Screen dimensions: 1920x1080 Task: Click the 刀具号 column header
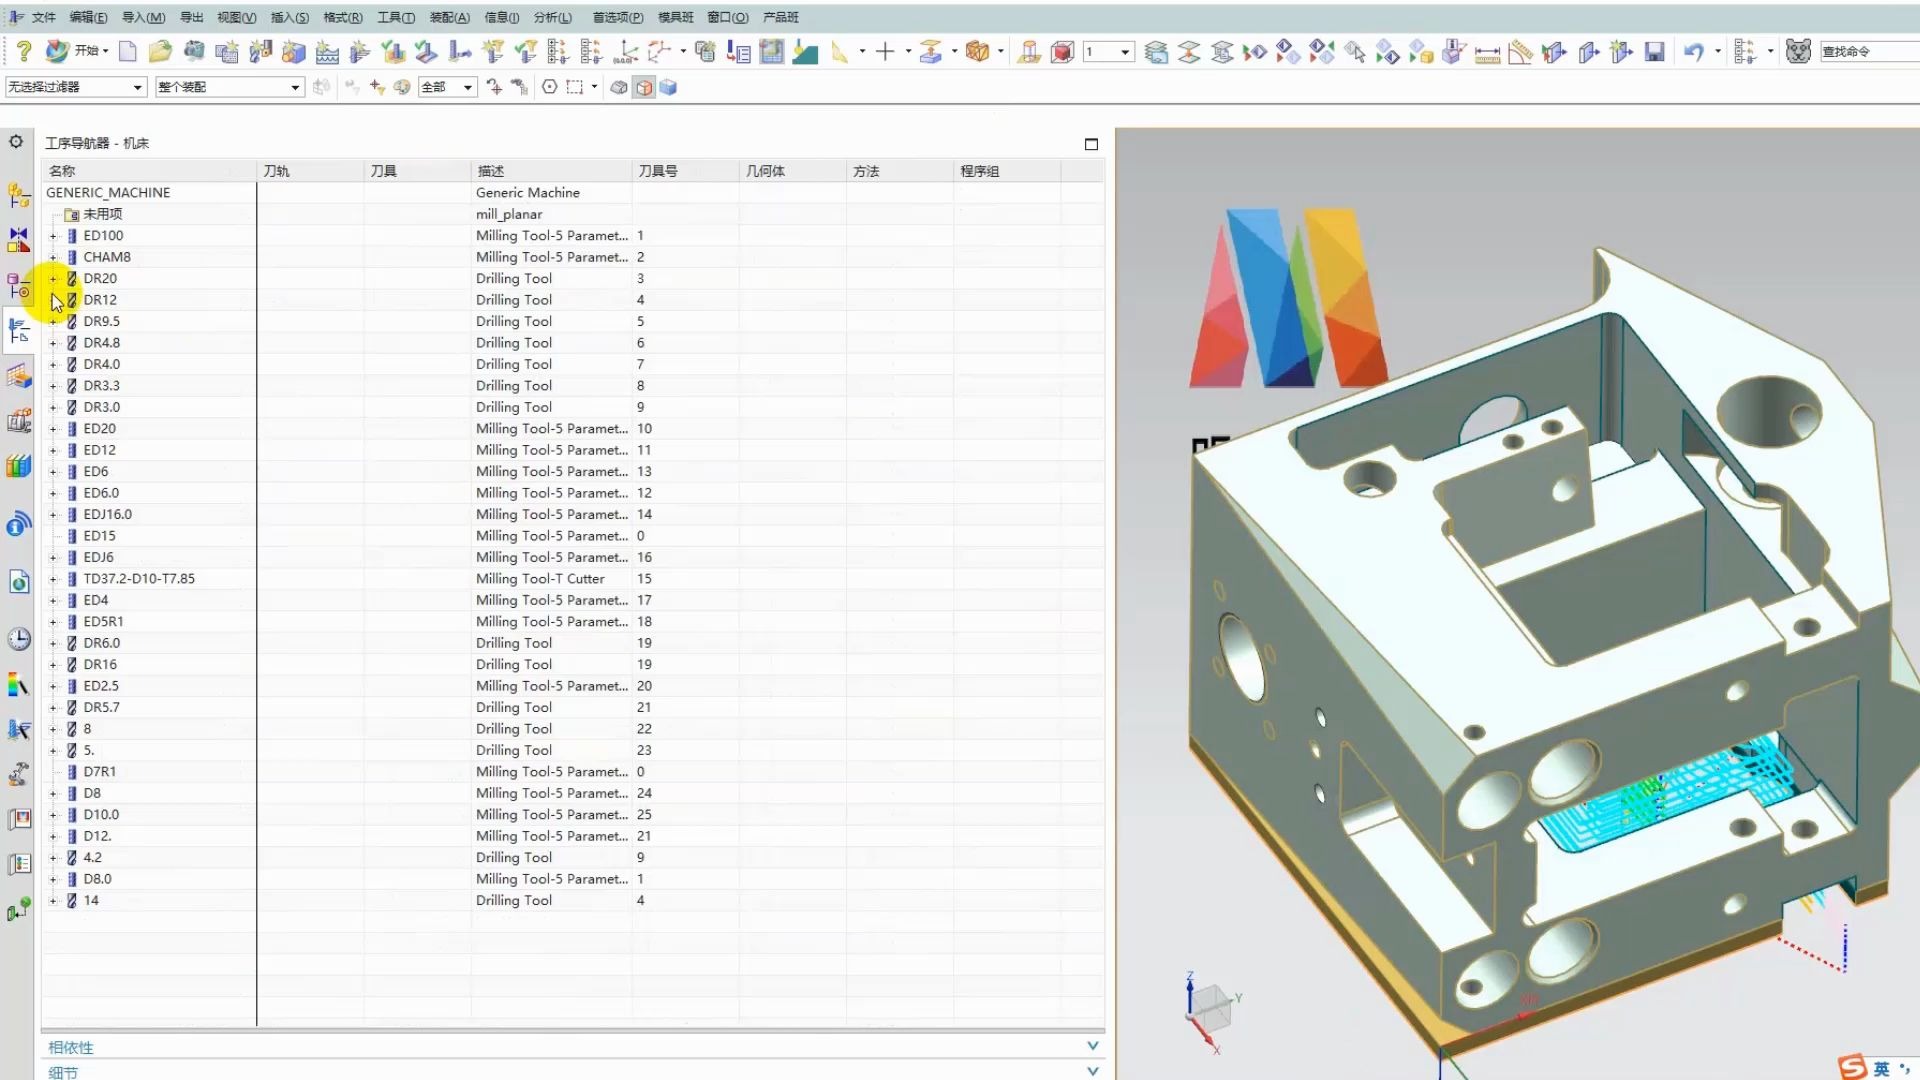click(658, 171)
